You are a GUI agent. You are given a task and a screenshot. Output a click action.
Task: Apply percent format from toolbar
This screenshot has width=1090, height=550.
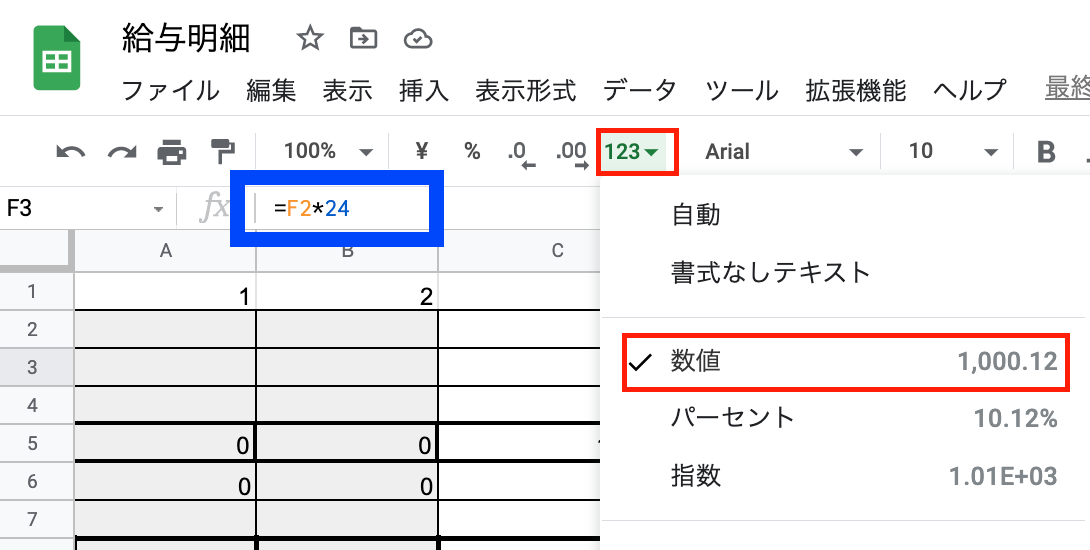[x=472, y=151]
